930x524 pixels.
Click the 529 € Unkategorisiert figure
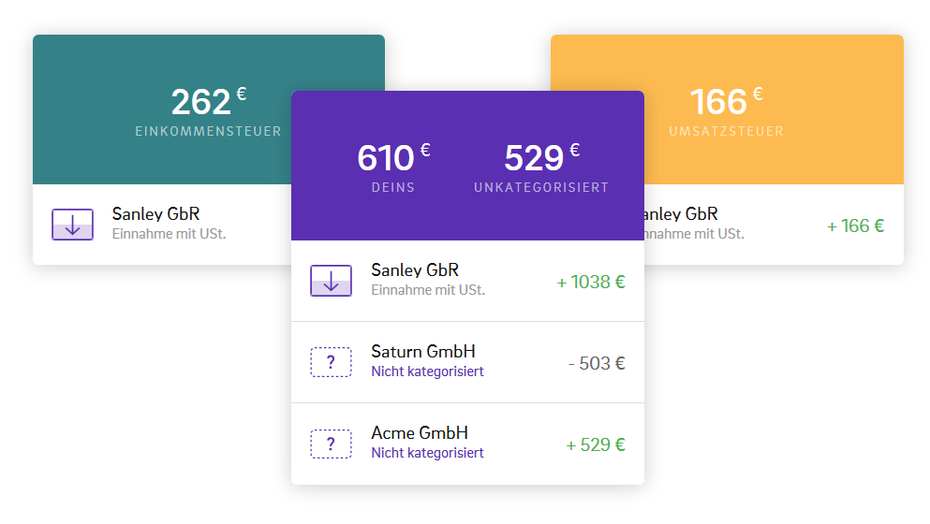pos(542,158)
